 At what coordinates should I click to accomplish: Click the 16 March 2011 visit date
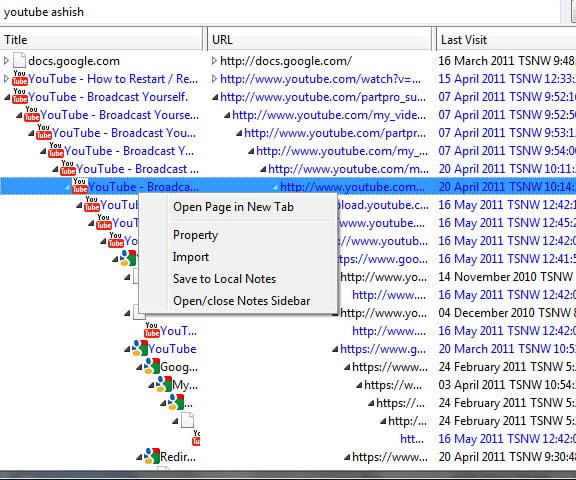click(507, 61)
